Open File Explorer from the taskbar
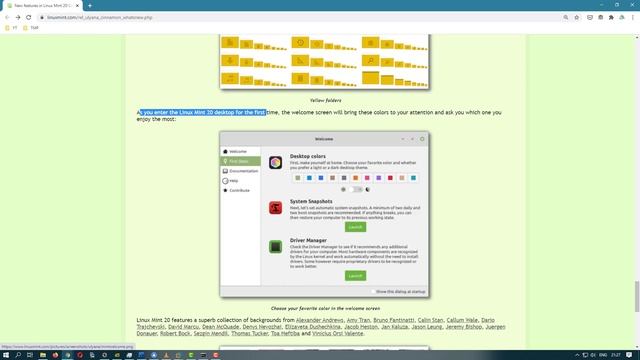The height and width of the screenshot is (360, 640). 42,355
